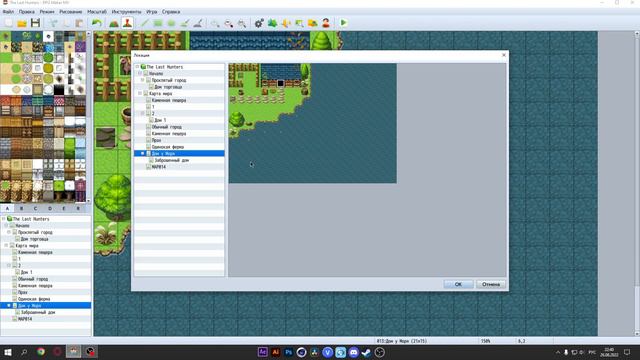Click the map editor vertical scrollbar
Image resolution: width=640 pixels, height=360 pixels.
(637, 184)
